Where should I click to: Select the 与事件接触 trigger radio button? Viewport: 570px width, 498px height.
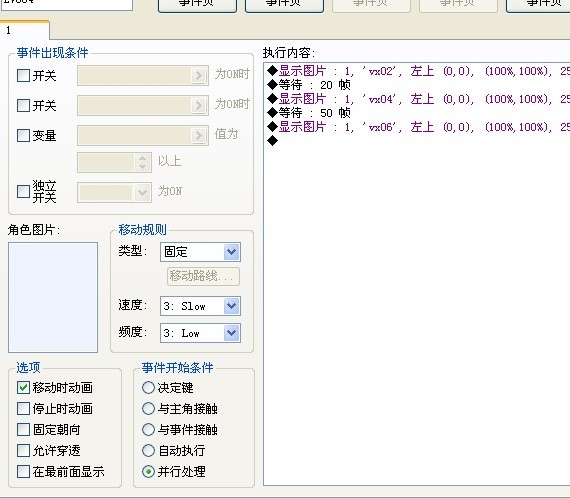148,430
